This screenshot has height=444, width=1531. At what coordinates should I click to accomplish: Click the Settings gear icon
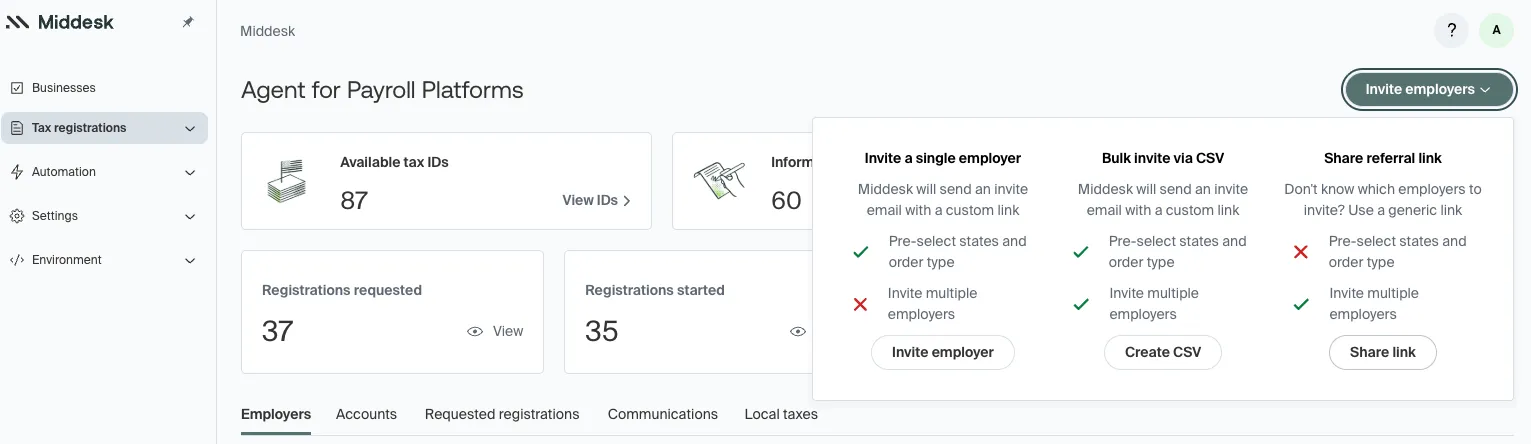[x=17, y=216]
